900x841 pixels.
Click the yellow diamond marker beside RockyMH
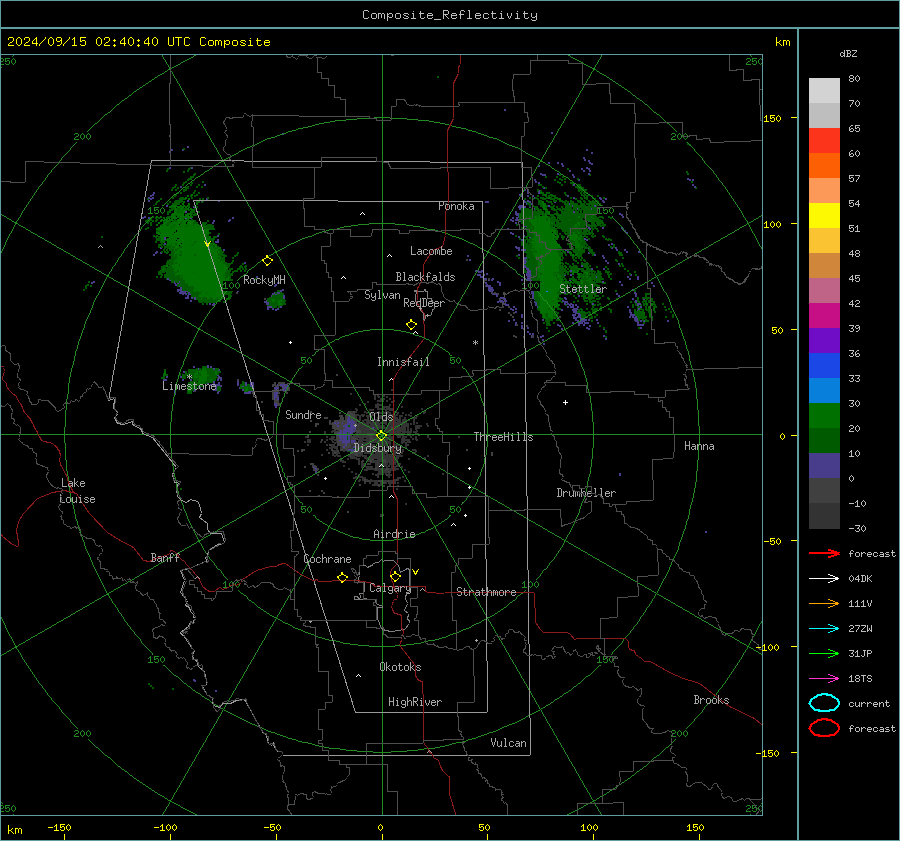click(267, 261)
